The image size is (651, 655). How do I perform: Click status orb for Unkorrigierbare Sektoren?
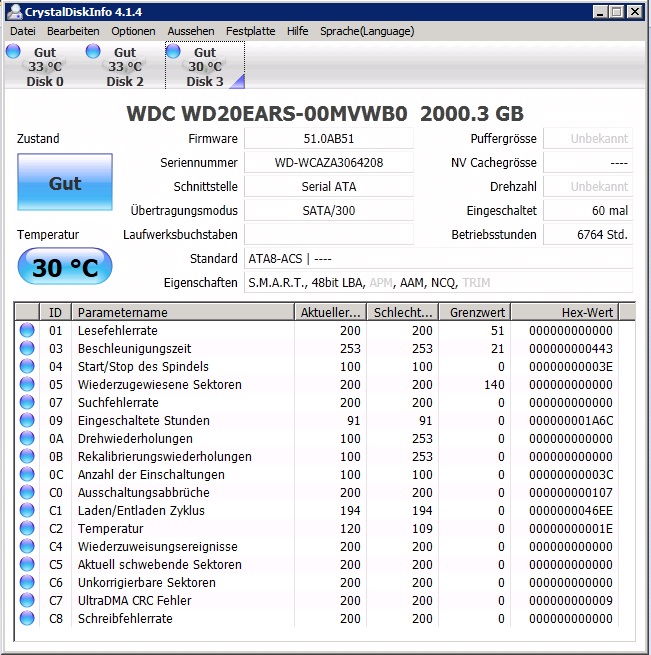(27, 582)
